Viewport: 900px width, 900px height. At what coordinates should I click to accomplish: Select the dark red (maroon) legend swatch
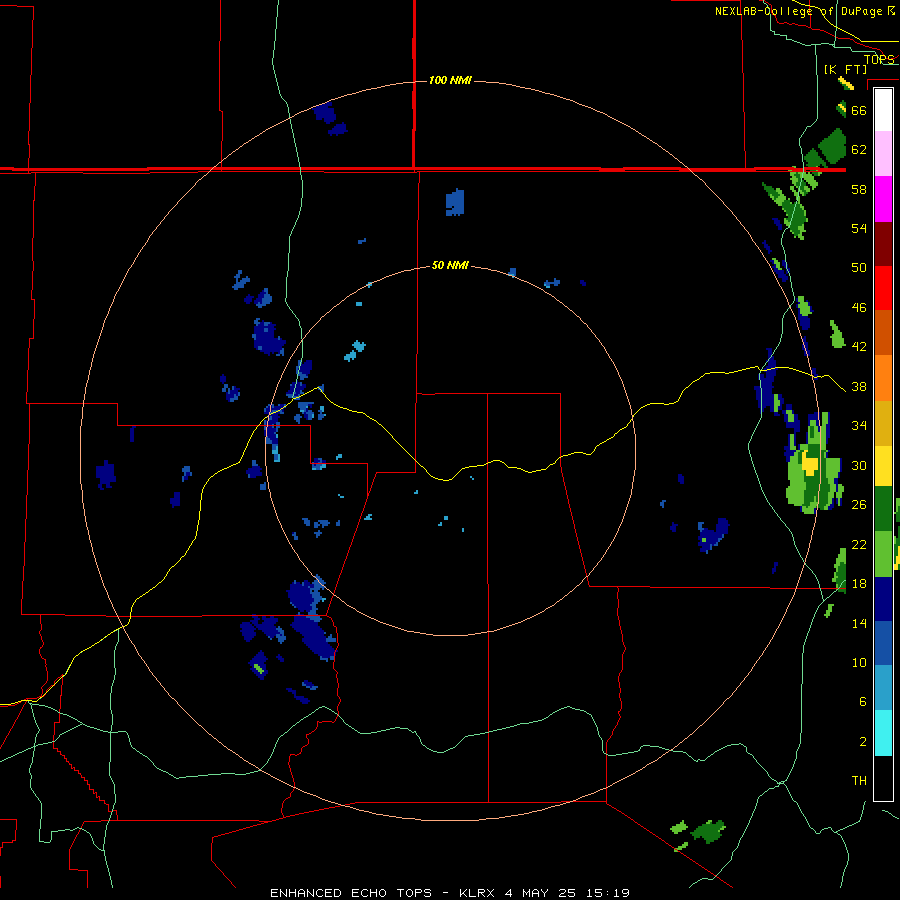tap(883, 244)
